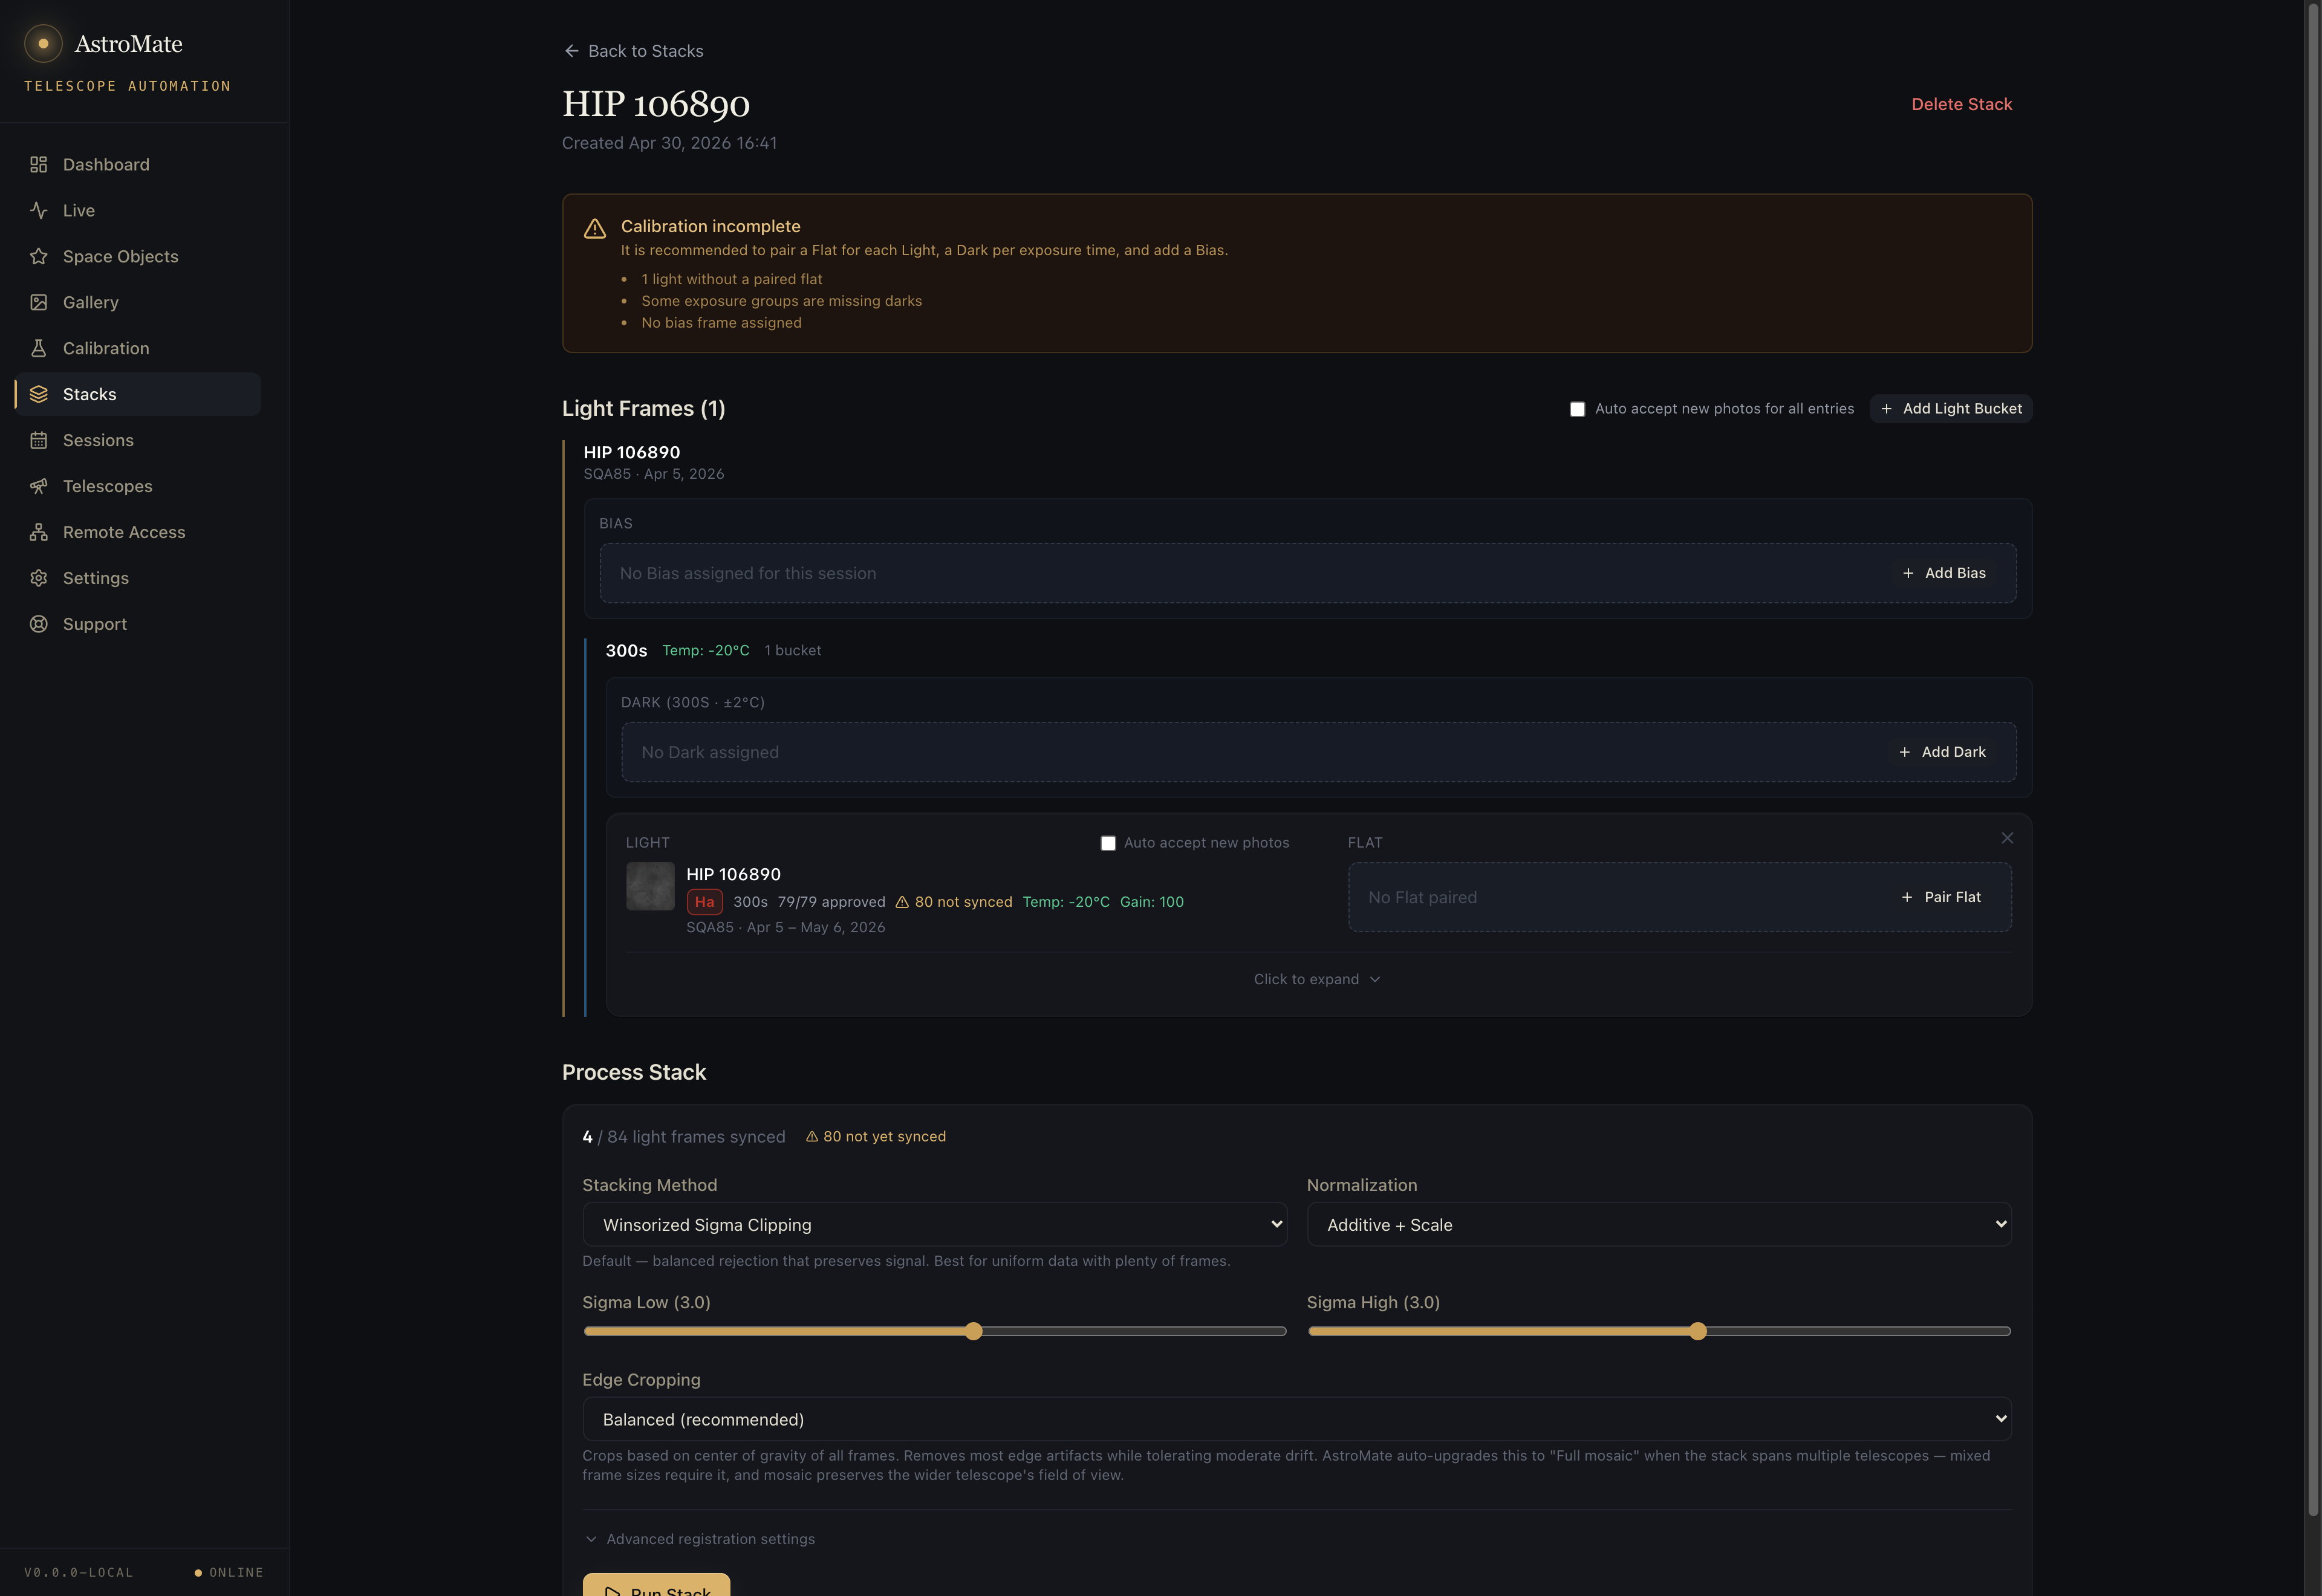Click the 'No Flat paired' placeholder text
The width and height of the screenshot is (2322, 1596).
[1422, 897]
